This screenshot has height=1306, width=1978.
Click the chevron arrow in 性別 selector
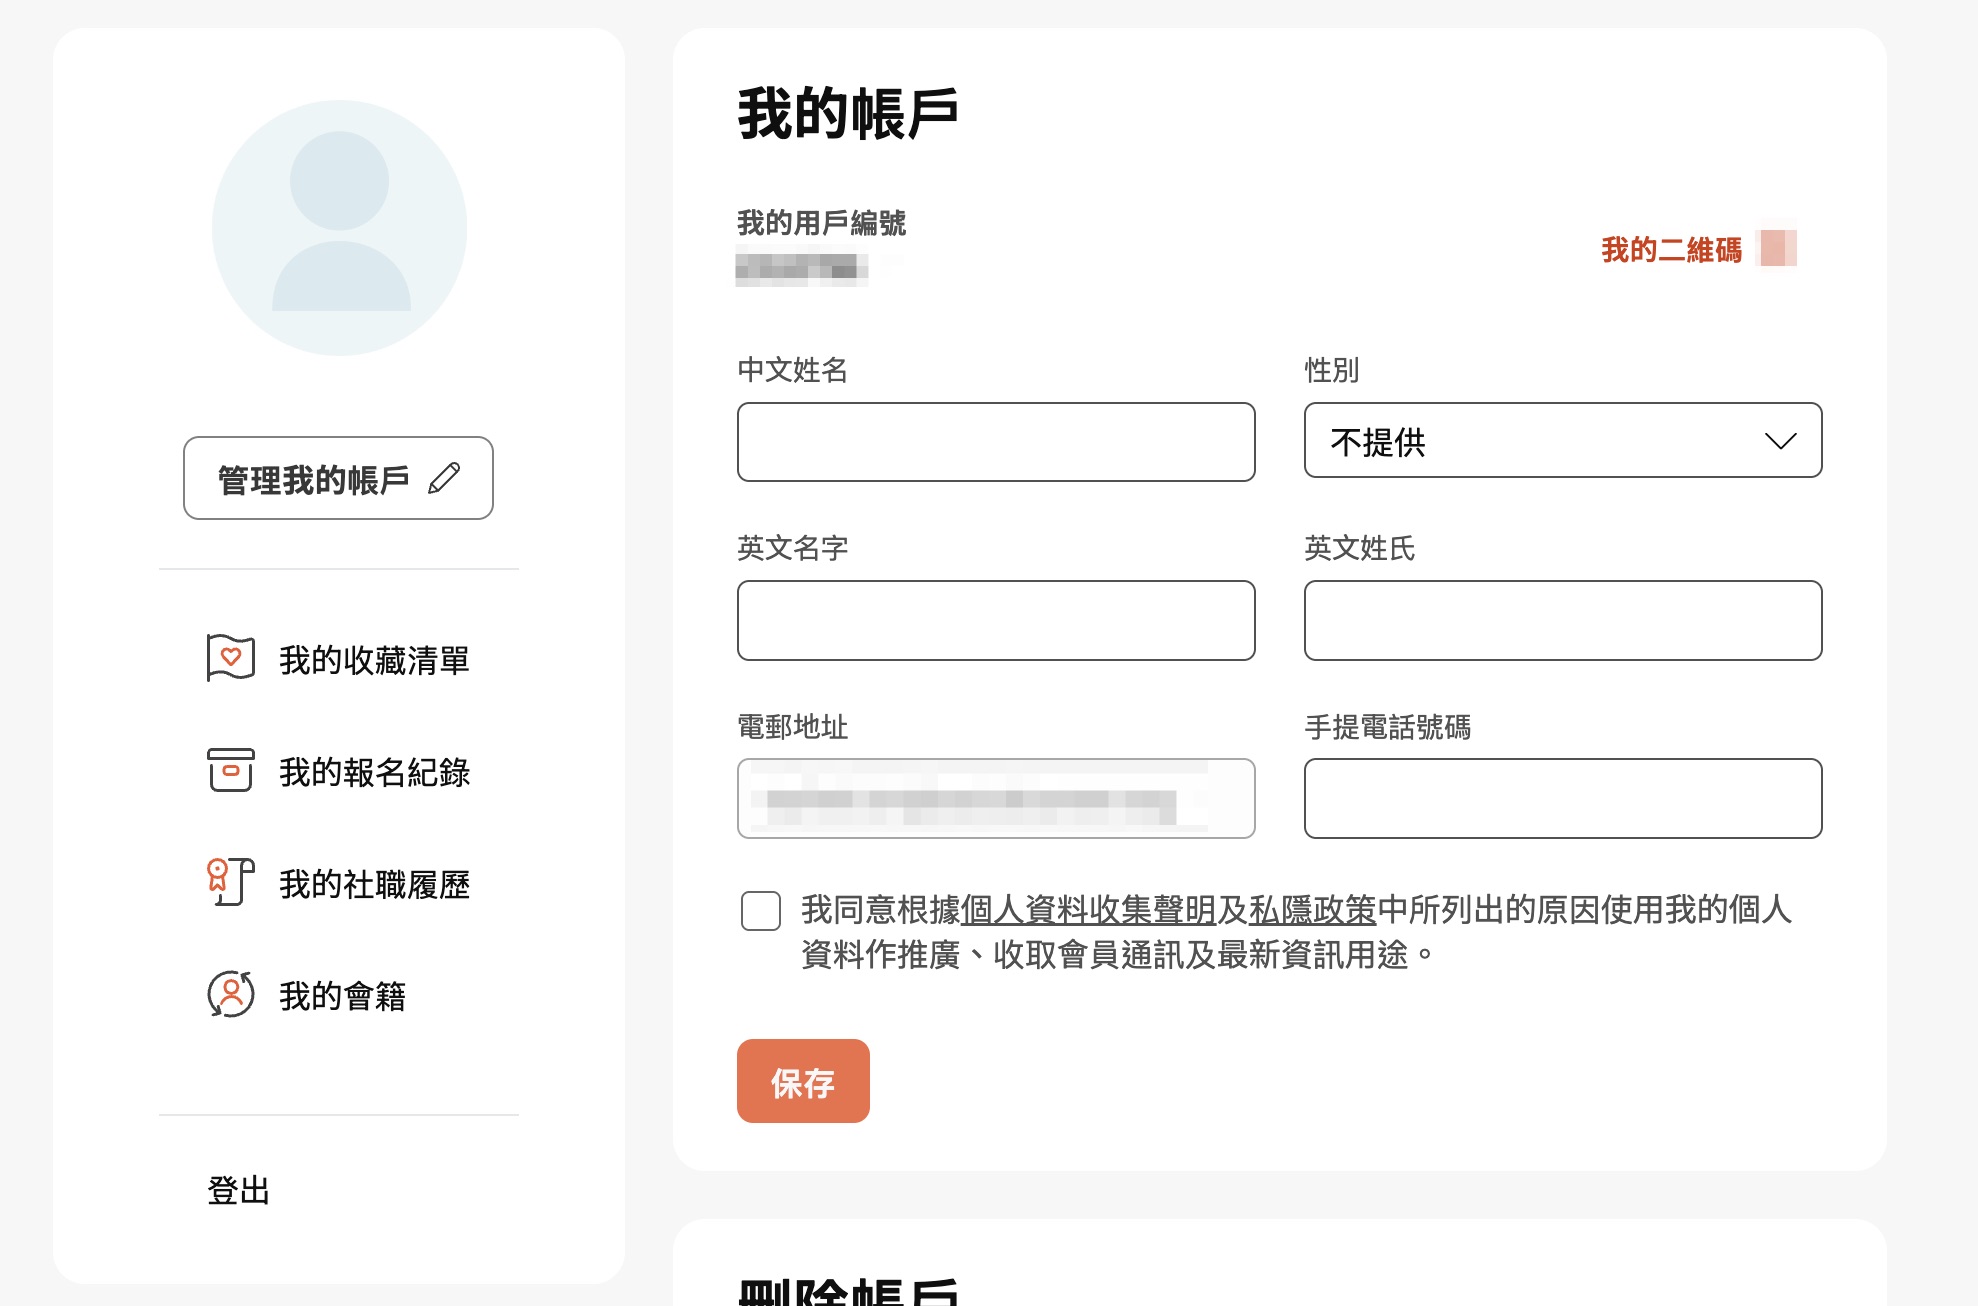tap(1780, 441)
